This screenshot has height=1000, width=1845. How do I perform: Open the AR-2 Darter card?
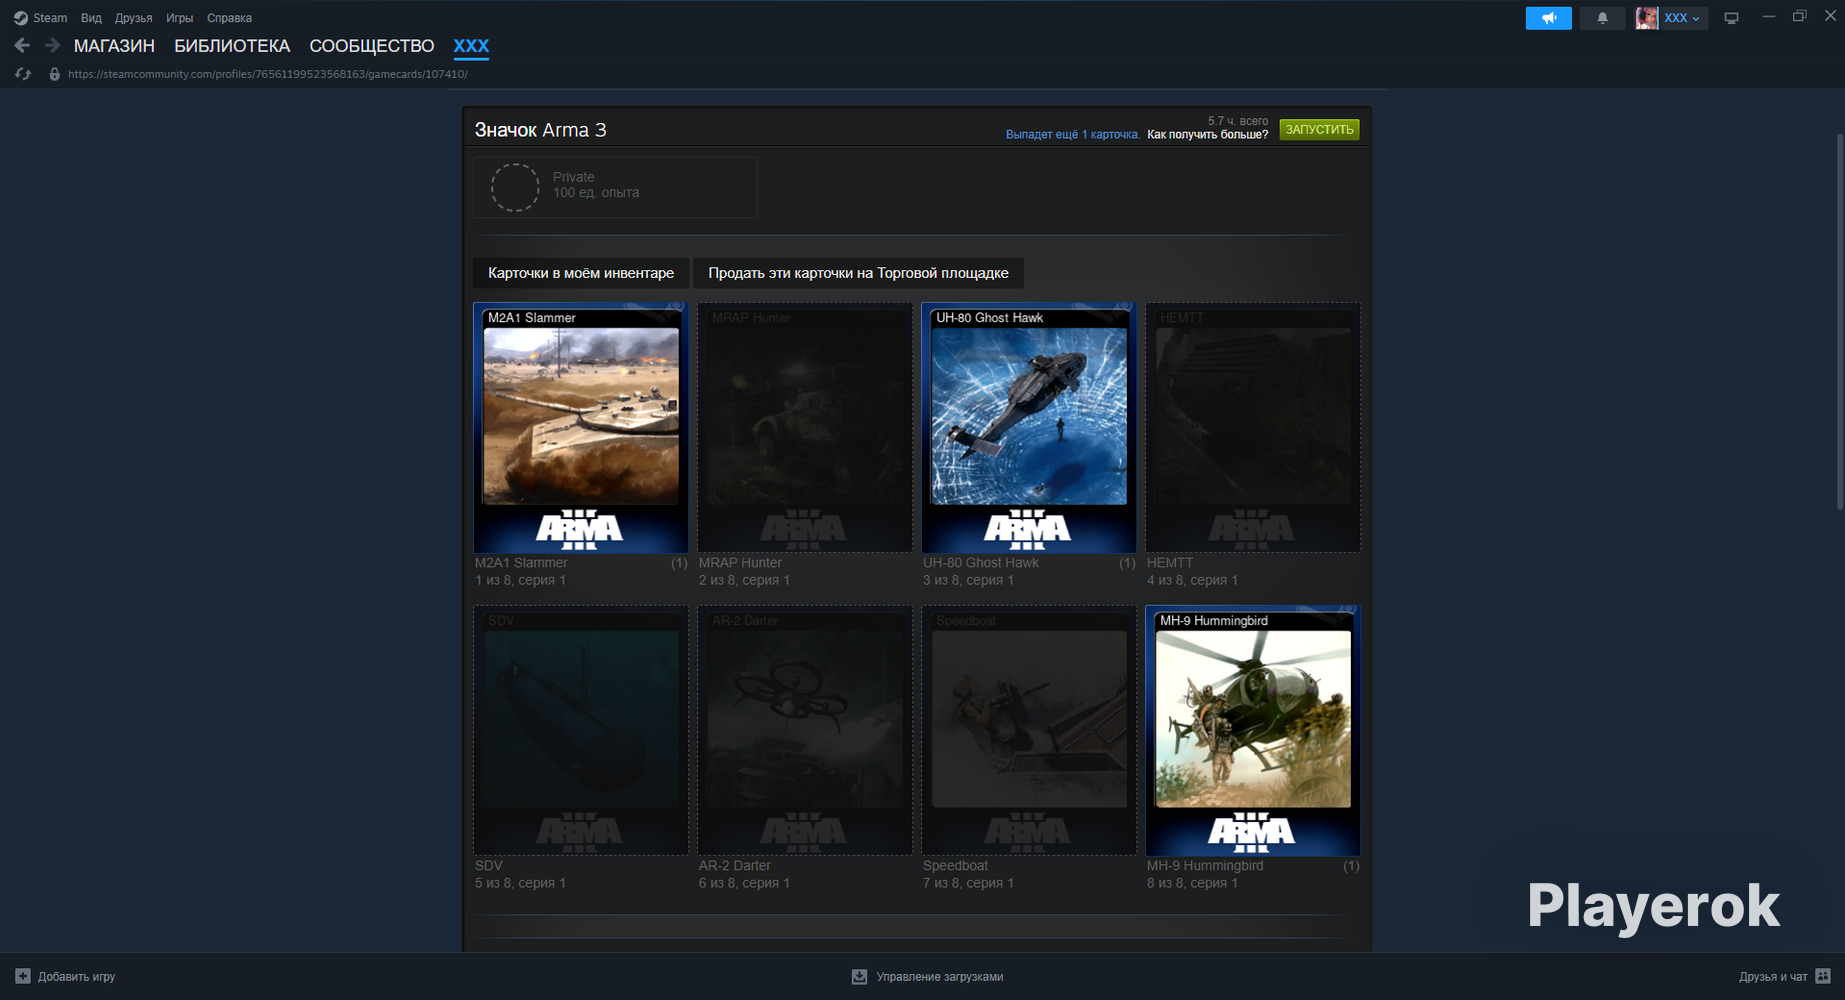click(805, 731)
